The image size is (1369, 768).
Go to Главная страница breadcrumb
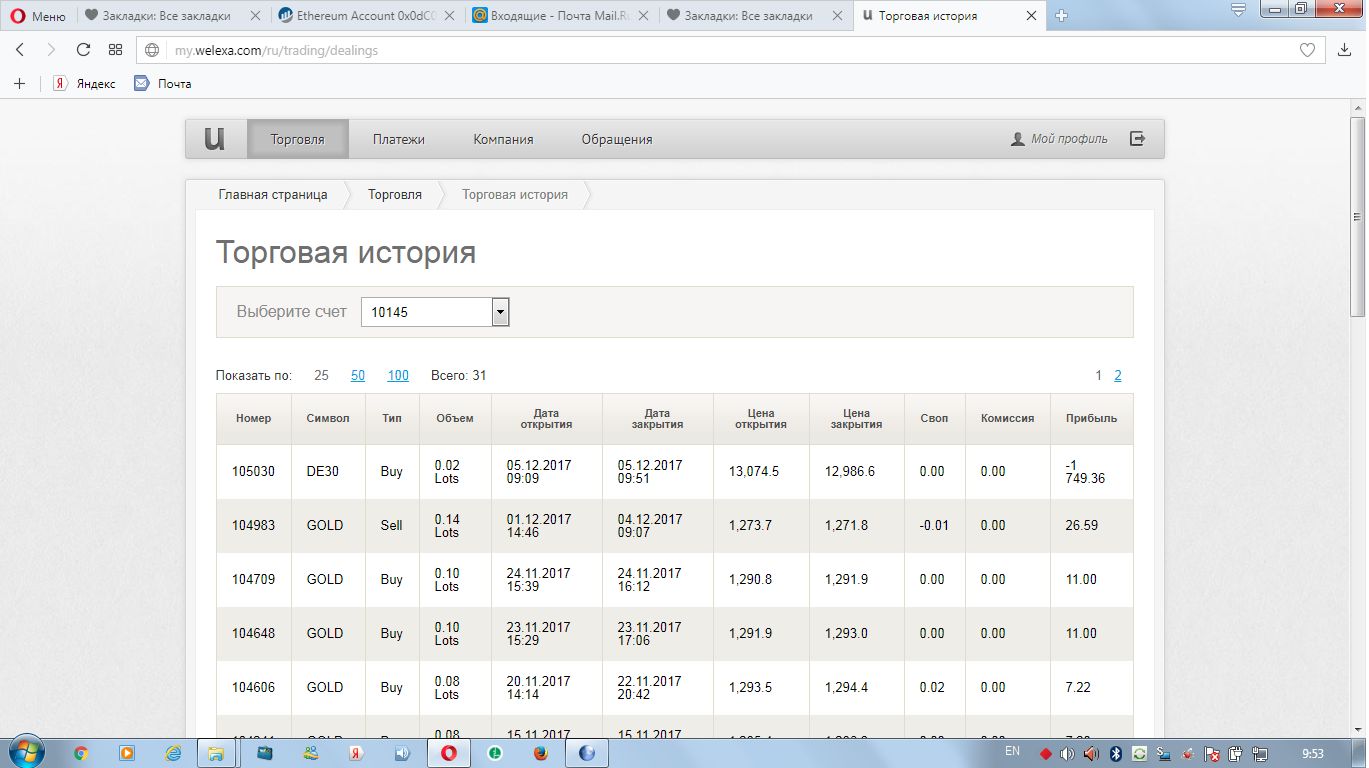coord(273,194)
